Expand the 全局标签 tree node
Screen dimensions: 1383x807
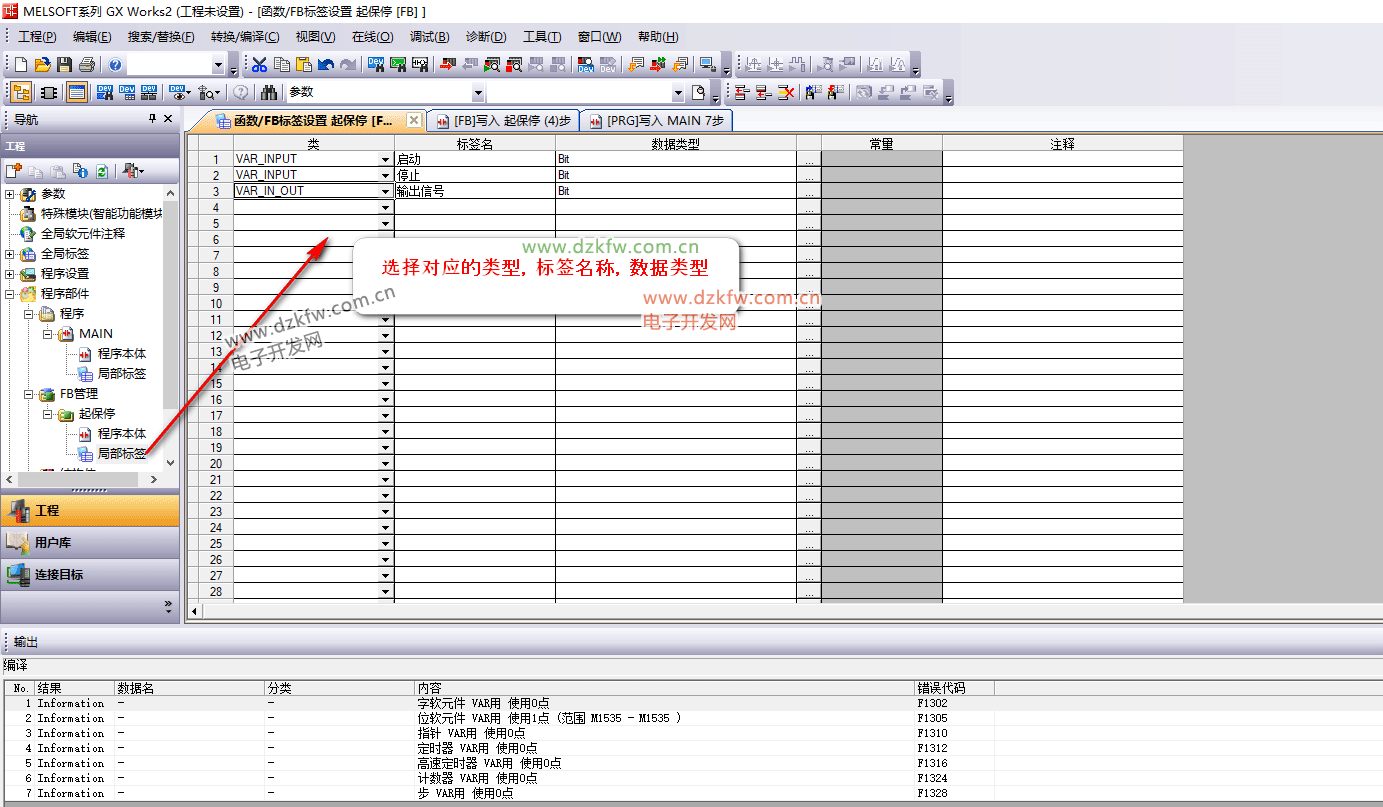point(10,254)
